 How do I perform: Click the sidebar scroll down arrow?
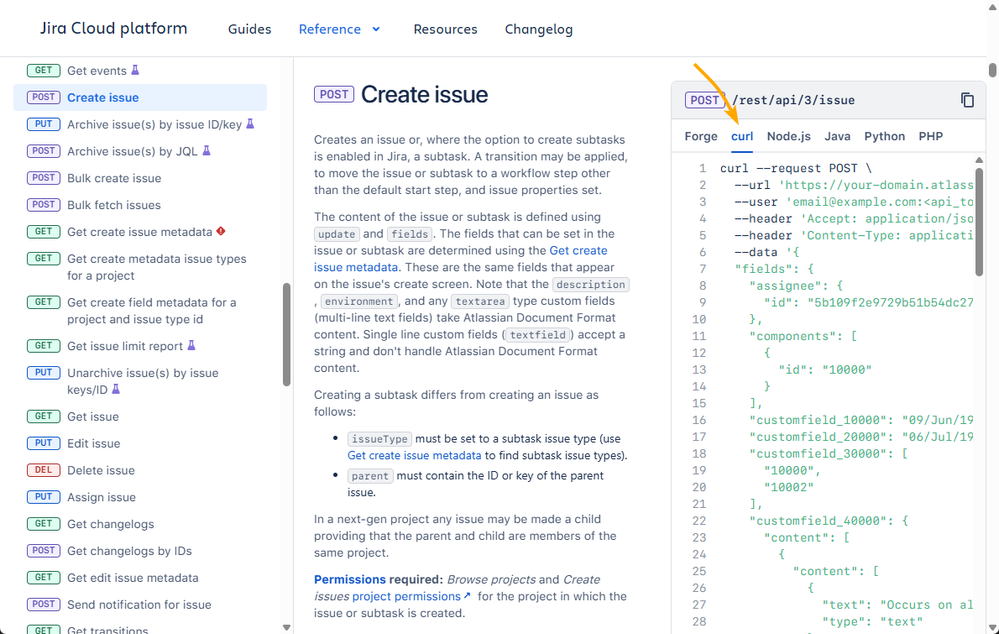pos(286,628)
